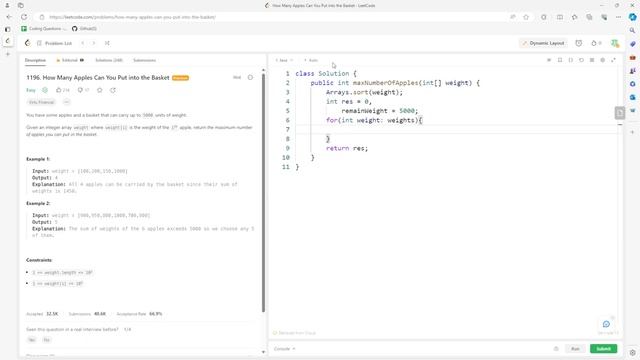This screenshot has width=640, height=360.
Task: Show more tags ellipsis chip
Action: point(67,102)
